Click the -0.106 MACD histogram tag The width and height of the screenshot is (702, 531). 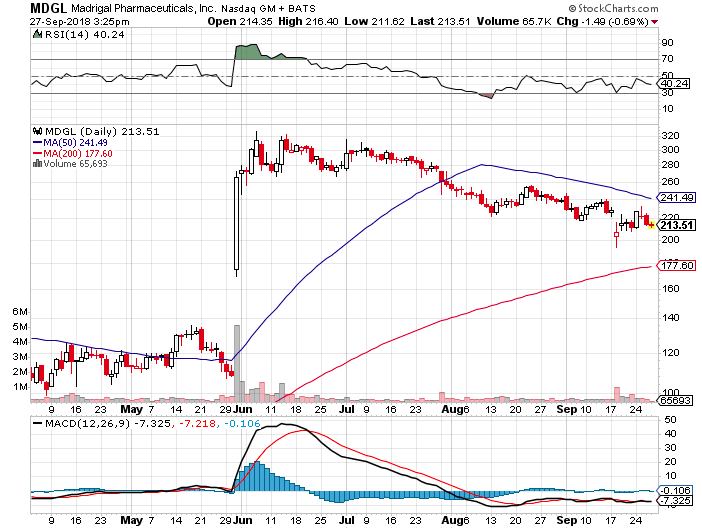676,490
